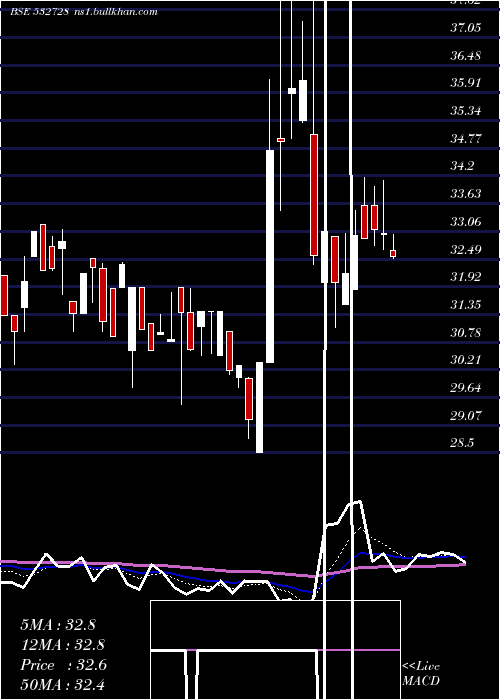Click the 37.05 price axis label
500x700 pixels.
point(465,28)
